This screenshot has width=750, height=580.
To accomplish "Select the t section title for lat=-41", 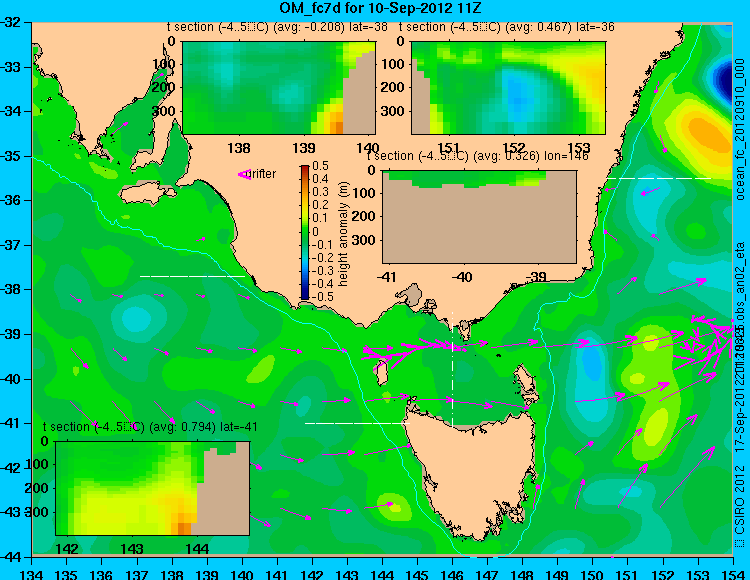I will (x=150, y=427).
